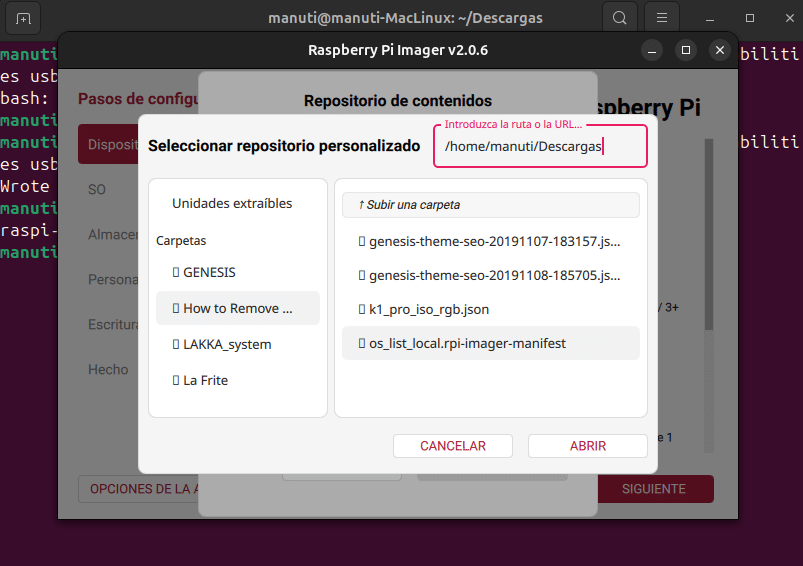The width and height of the screenshot is (803, 566).
Task: Minimize the Raspberry Pi Imager window
Action: click(652, 51)
